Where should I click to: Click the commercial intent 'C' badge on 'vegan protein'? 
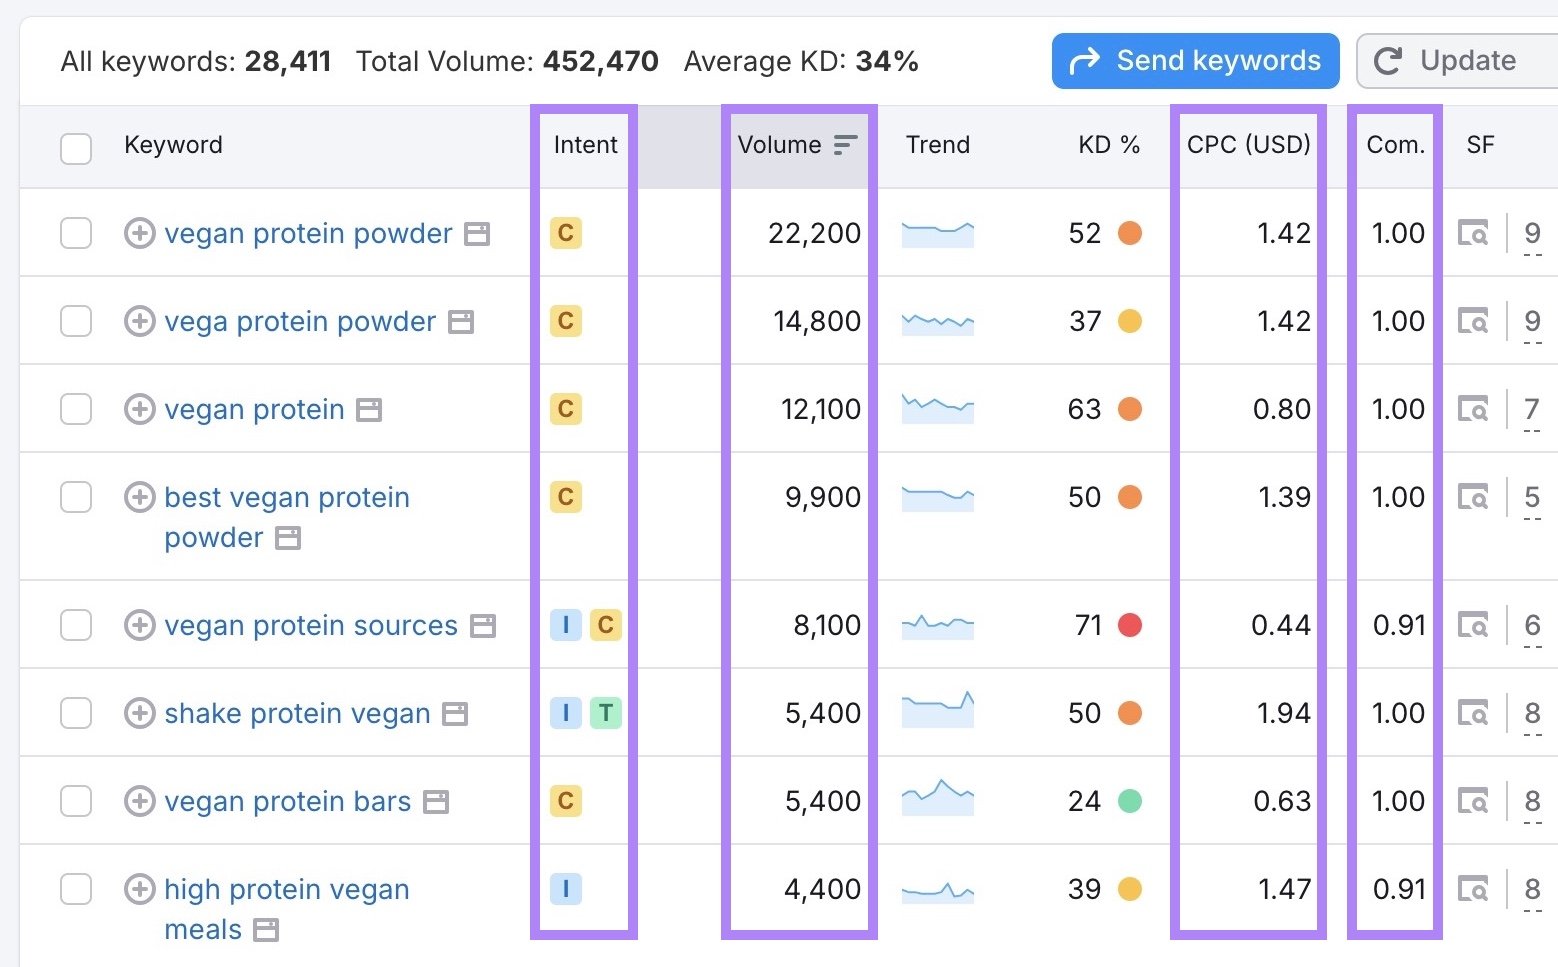tap(565, 409)
